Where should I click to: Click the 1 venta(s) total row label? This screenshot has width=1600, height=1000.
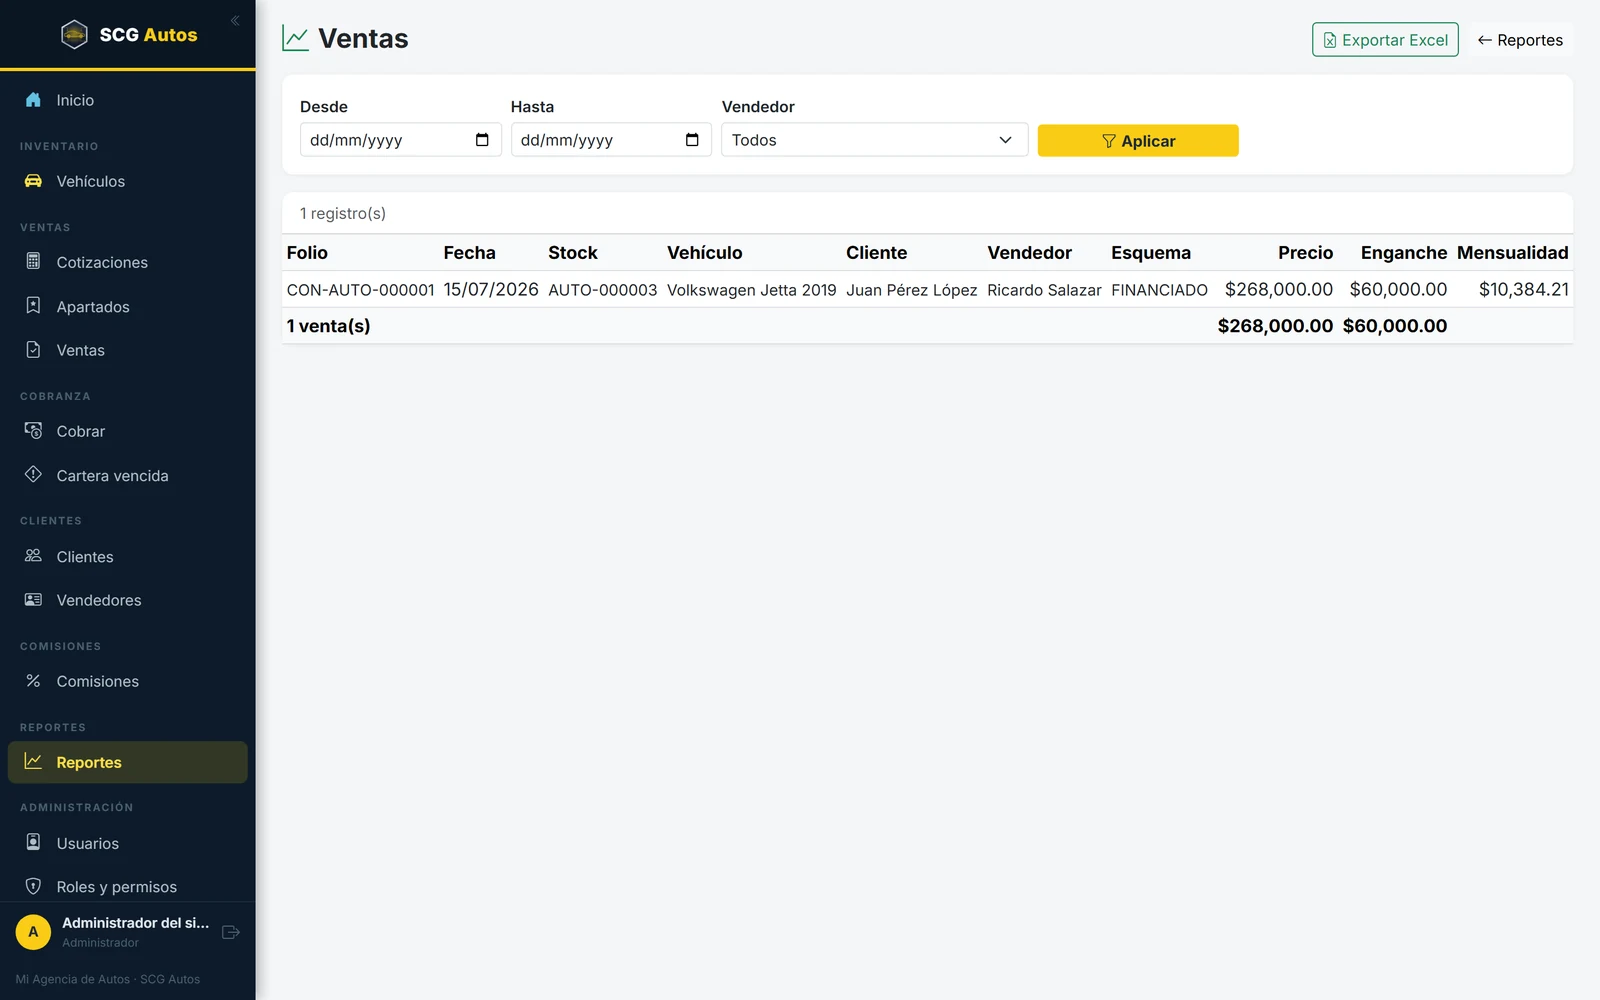pyautogui.click(x=328, y=326)
